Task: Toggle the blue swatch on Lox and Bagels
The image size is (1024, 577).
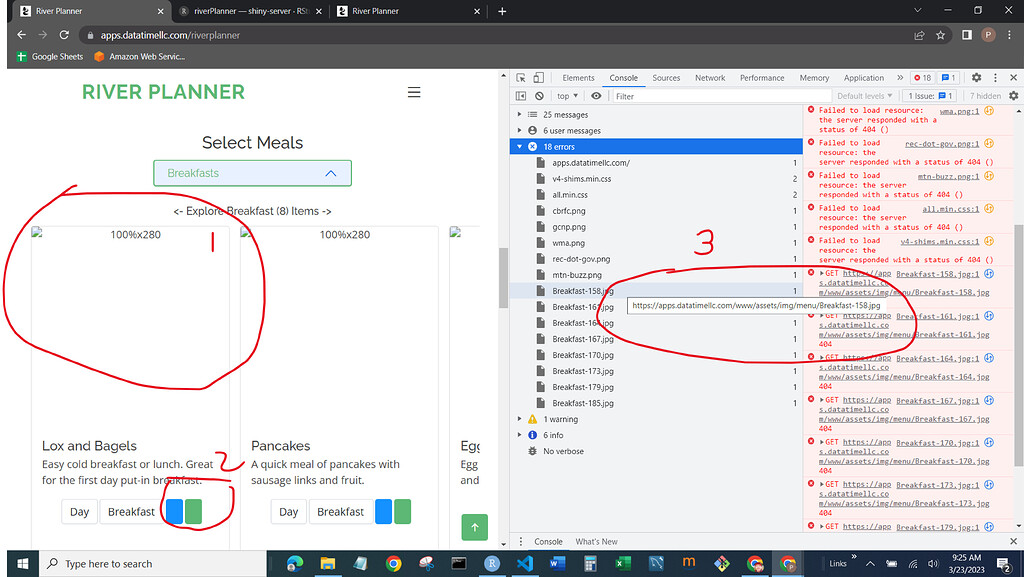Action: coord(173,511)
